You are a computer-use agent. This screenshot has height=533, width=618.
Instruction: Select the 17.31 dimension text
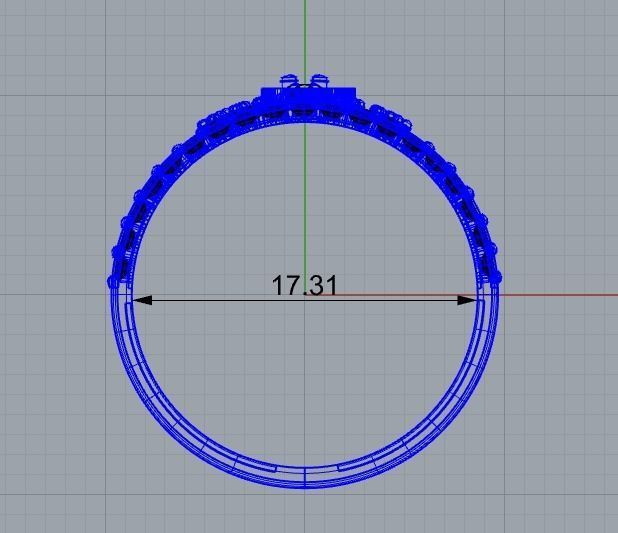pos(304,285)
